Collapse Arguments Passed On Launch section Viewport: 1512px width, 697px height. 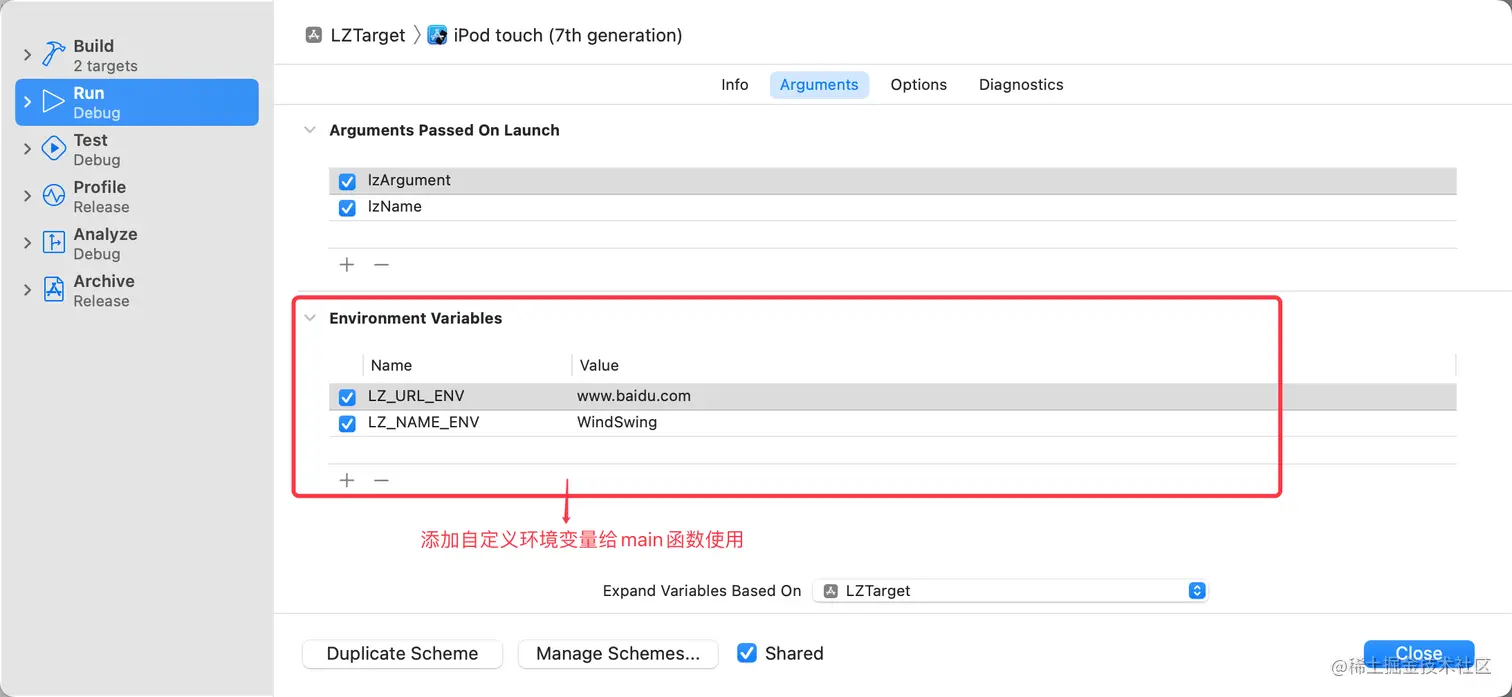(310, 130)
